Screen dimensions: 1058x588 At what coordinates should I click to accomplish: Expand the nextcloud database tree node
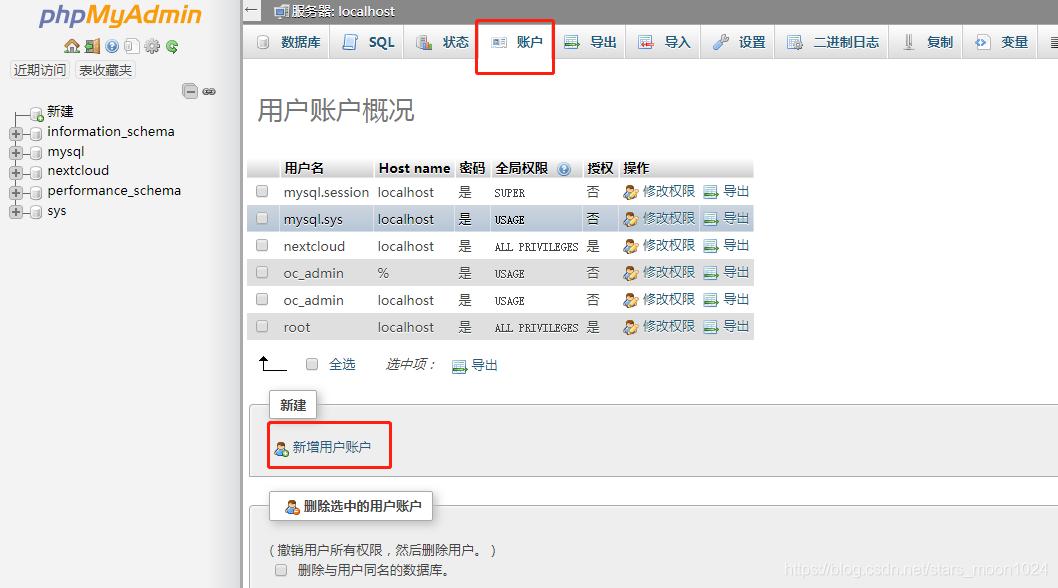pyautogui.click(x=15, y=171)
